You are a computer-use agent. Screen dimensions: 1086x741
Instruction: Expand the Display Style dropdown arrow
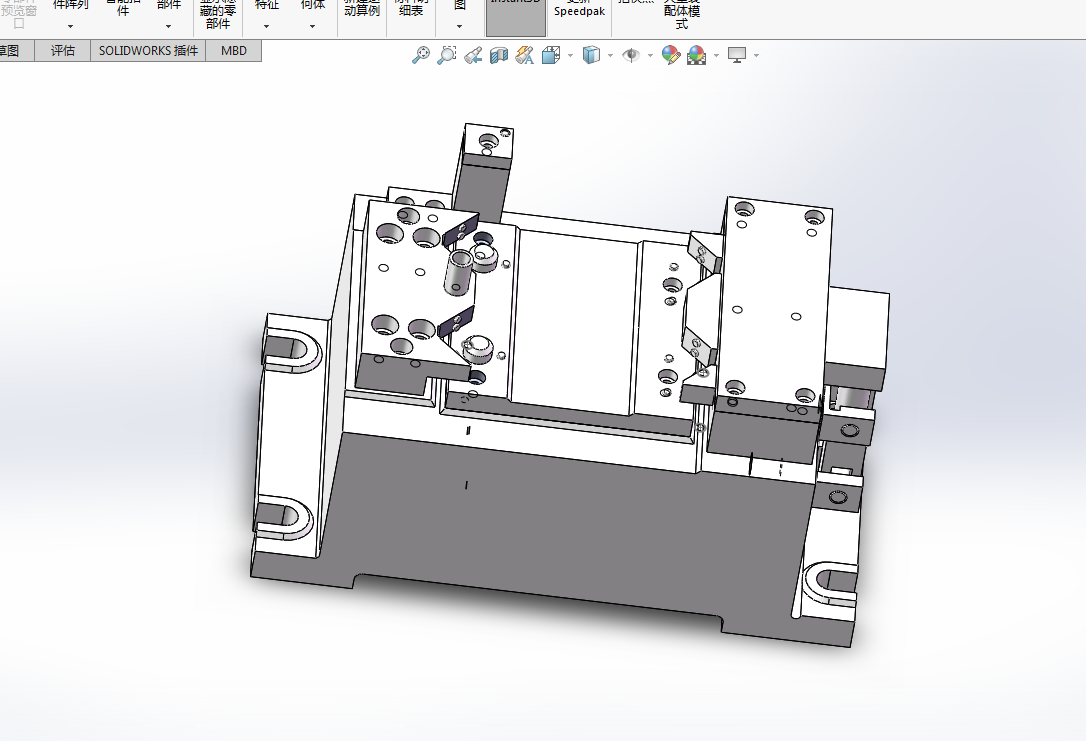pos(610,55)
